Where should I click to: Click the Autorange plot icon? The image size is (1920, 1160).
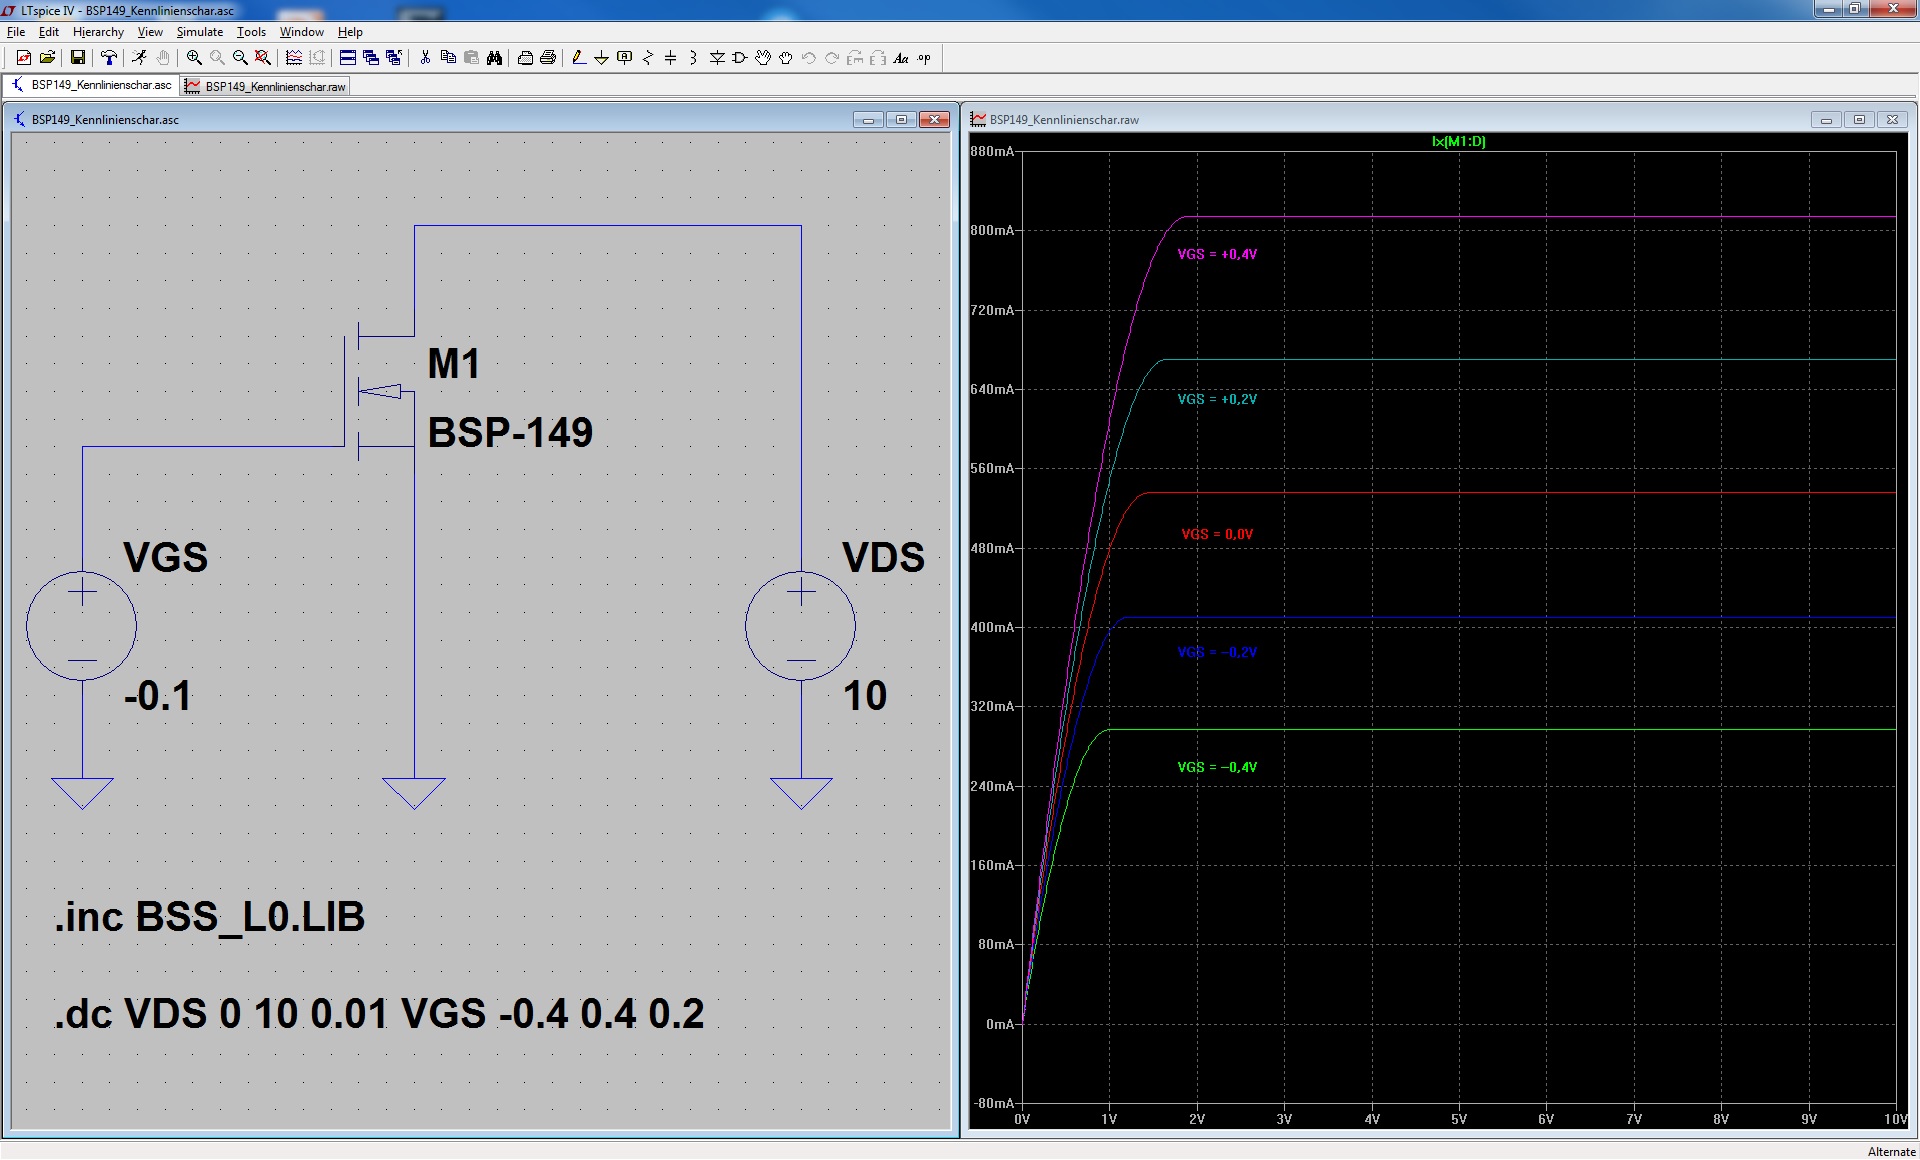coord(294,58)
